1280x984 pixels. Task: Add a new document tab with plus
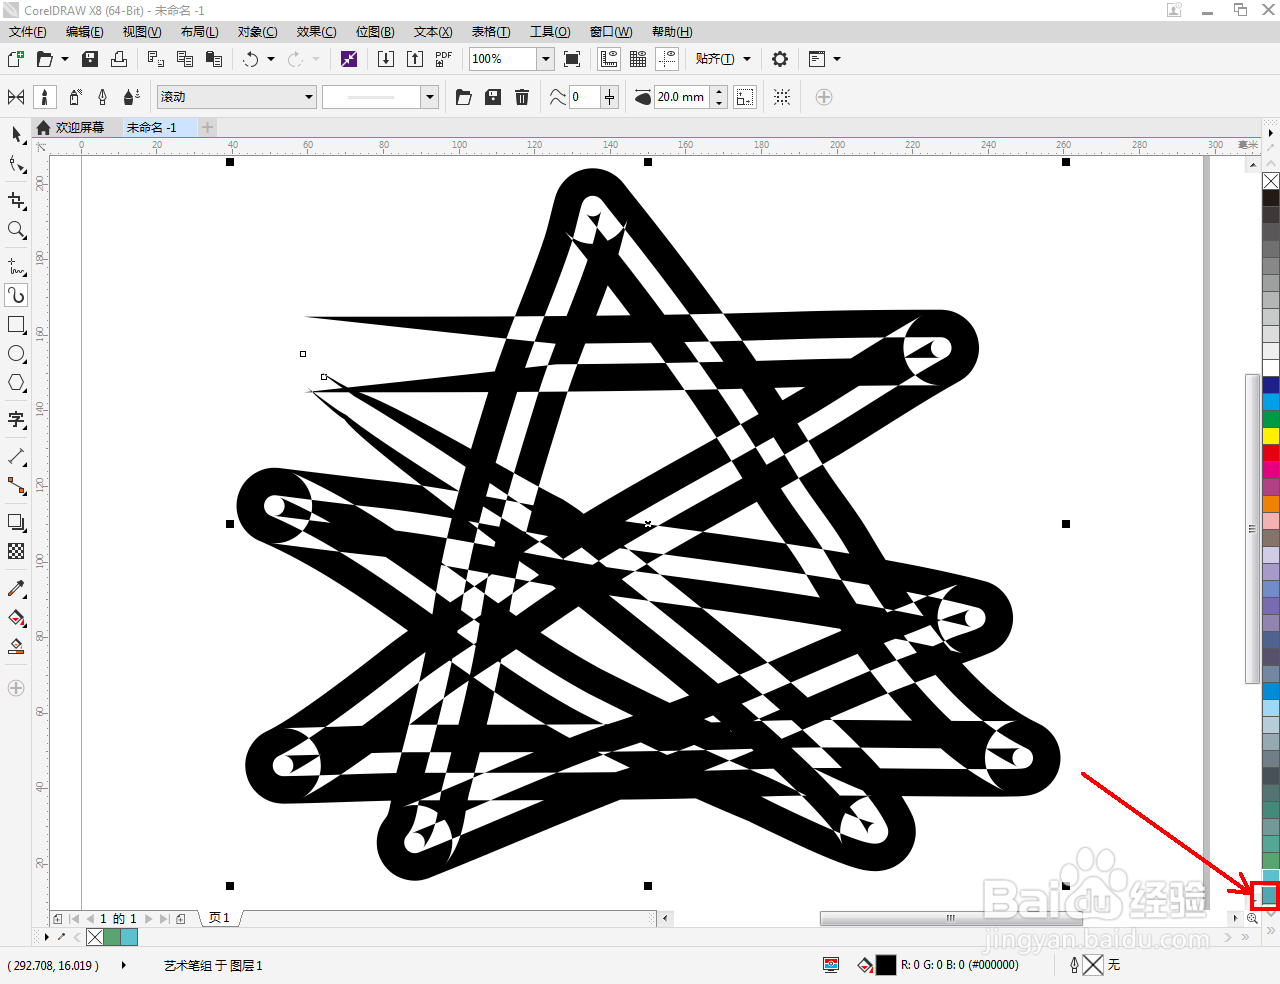[x=208, y=127]
